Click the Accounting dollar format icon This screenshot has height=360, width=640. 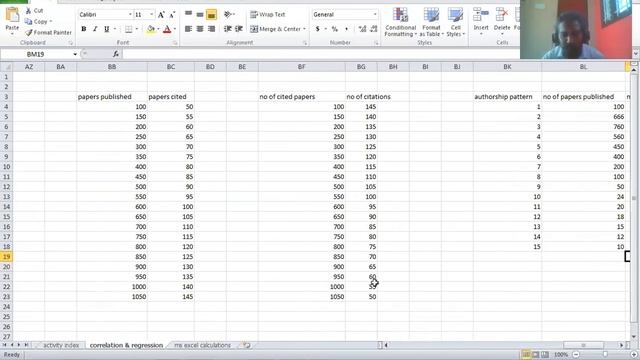[318, 29]
